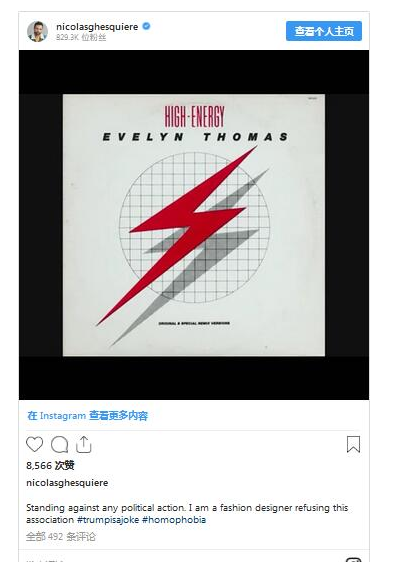Open the nicolasghesquiere name above the caption

click(67, 483)
